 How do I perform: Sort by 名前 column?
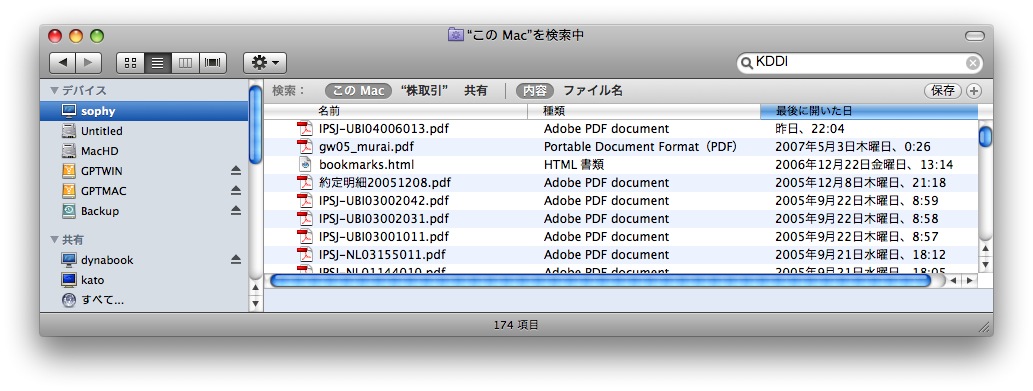(x=396, y=111)
